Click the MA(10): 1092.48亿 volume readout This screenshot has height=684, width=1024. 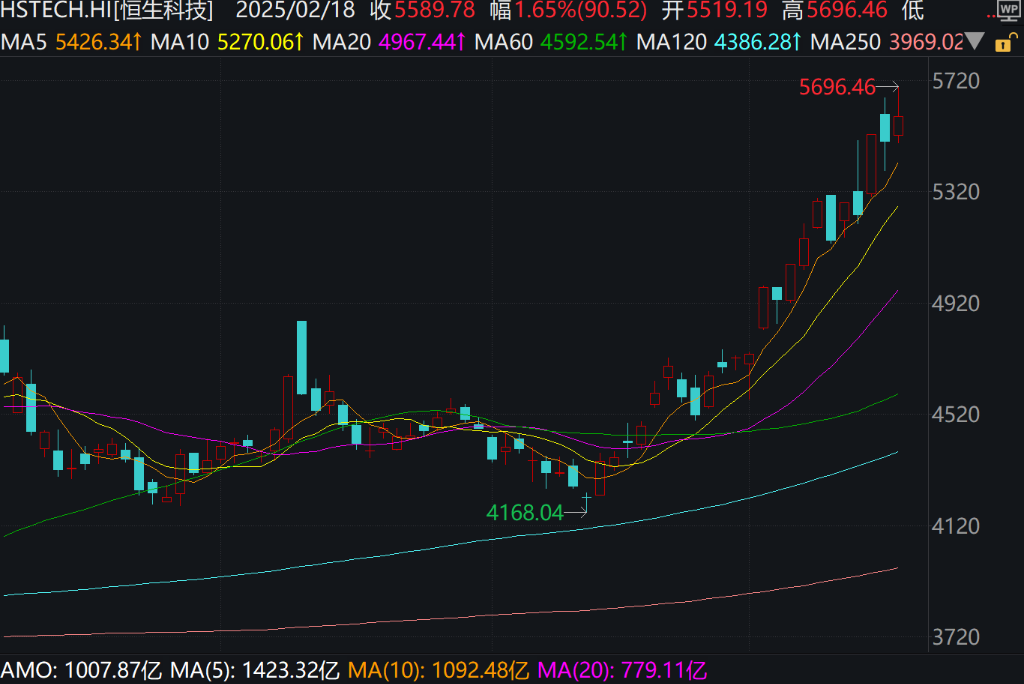pos(438,670)
